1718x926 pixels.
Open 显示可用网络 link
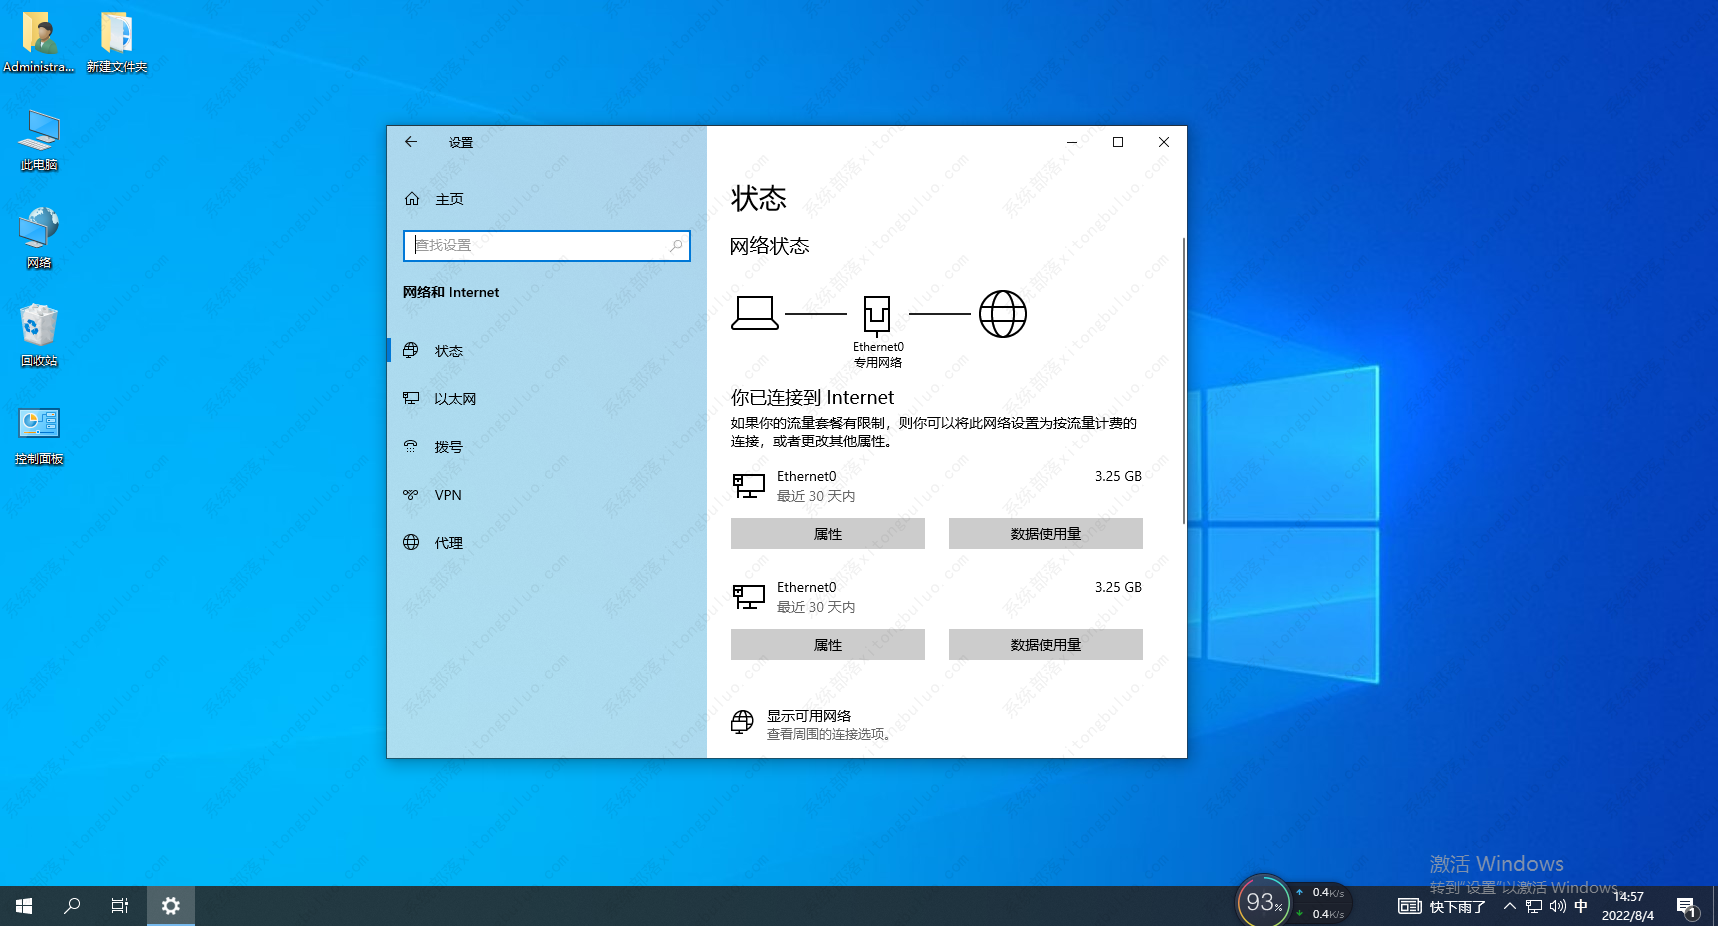(809, 716)
